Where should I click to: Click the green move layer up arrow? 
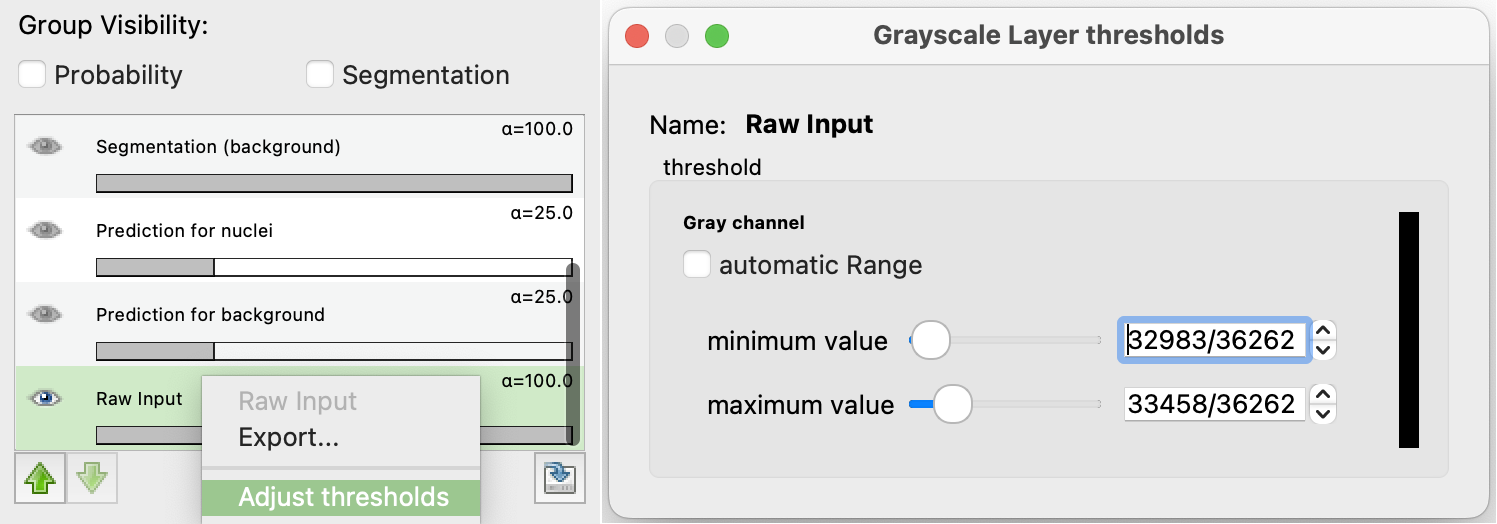(40, 478)
